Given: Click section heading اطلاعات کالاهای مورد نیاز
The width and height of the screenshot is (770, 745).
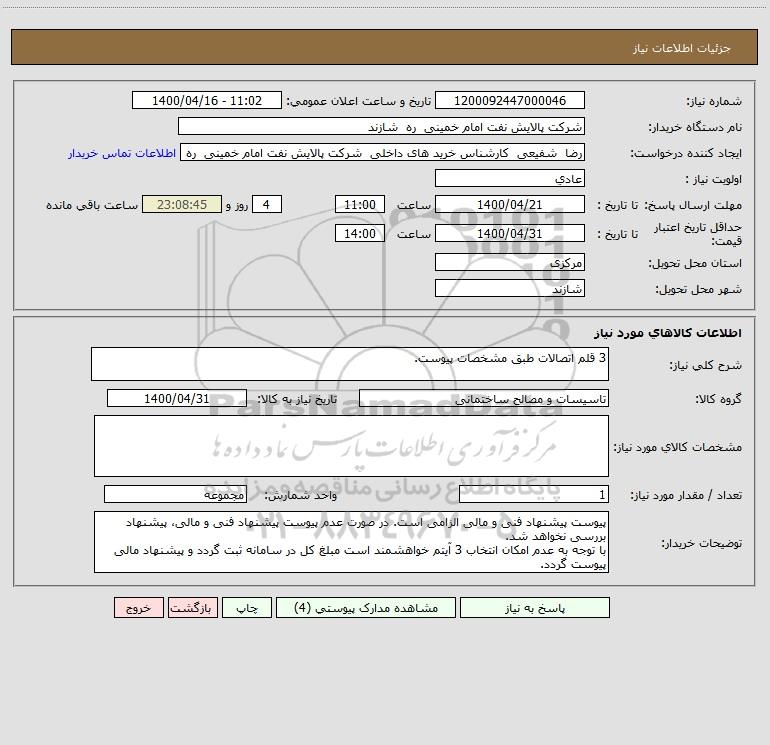Looking at the screenshot, I should pyautogui.click(x=668, y=333).
